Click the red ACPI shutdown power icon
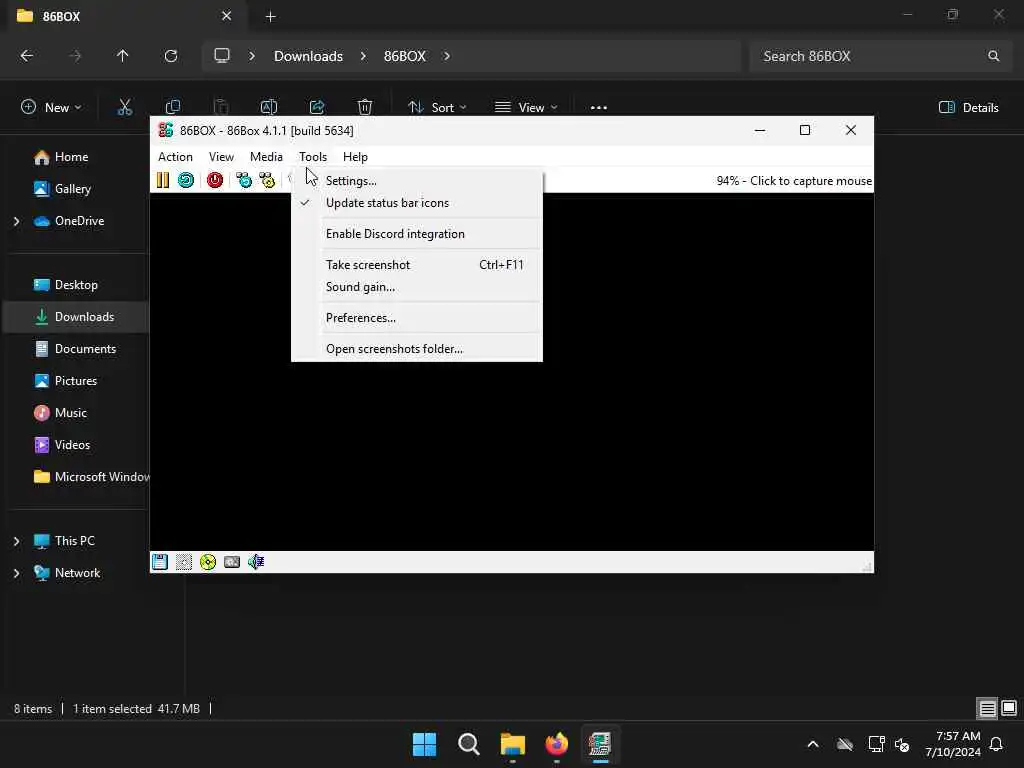This screenshot has width=1024, height=768. tap(215, 180)
